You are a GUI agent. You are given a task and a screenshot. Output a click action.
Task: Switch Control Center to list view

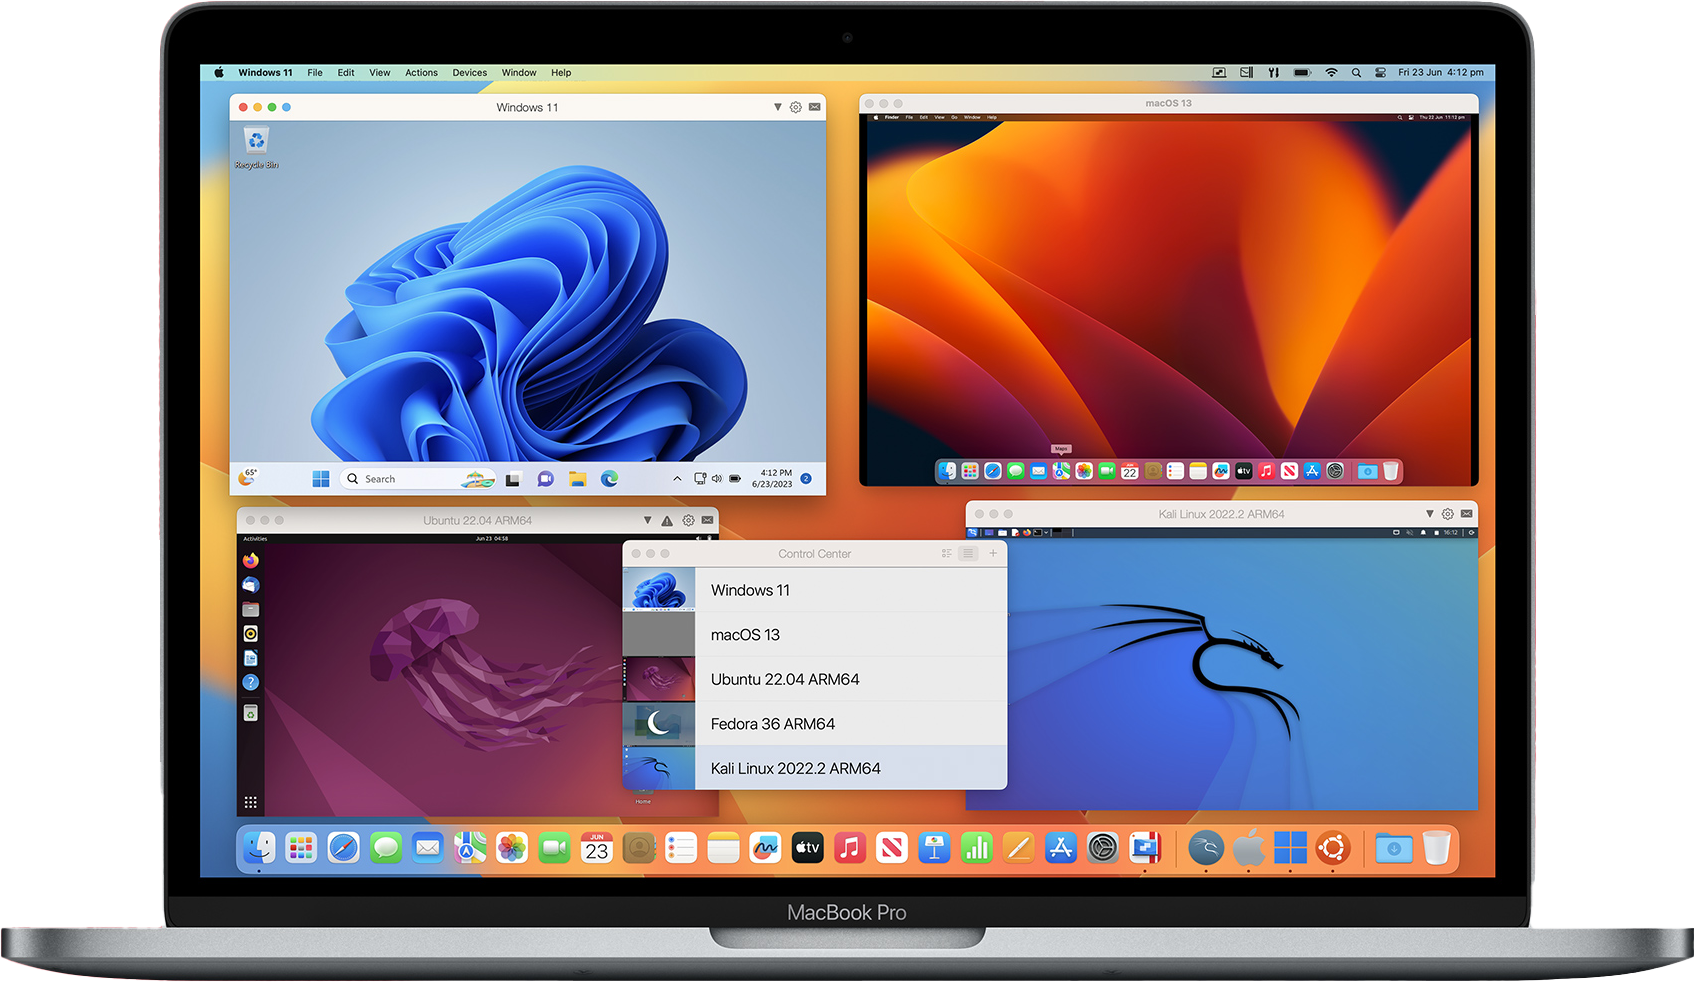[x=968, y=553]
